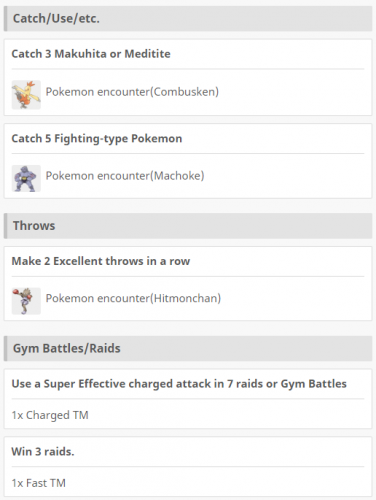Select the Catch/Use/etc. section header
The width and height of the screenshot is (376, 500).
[188, 19]
